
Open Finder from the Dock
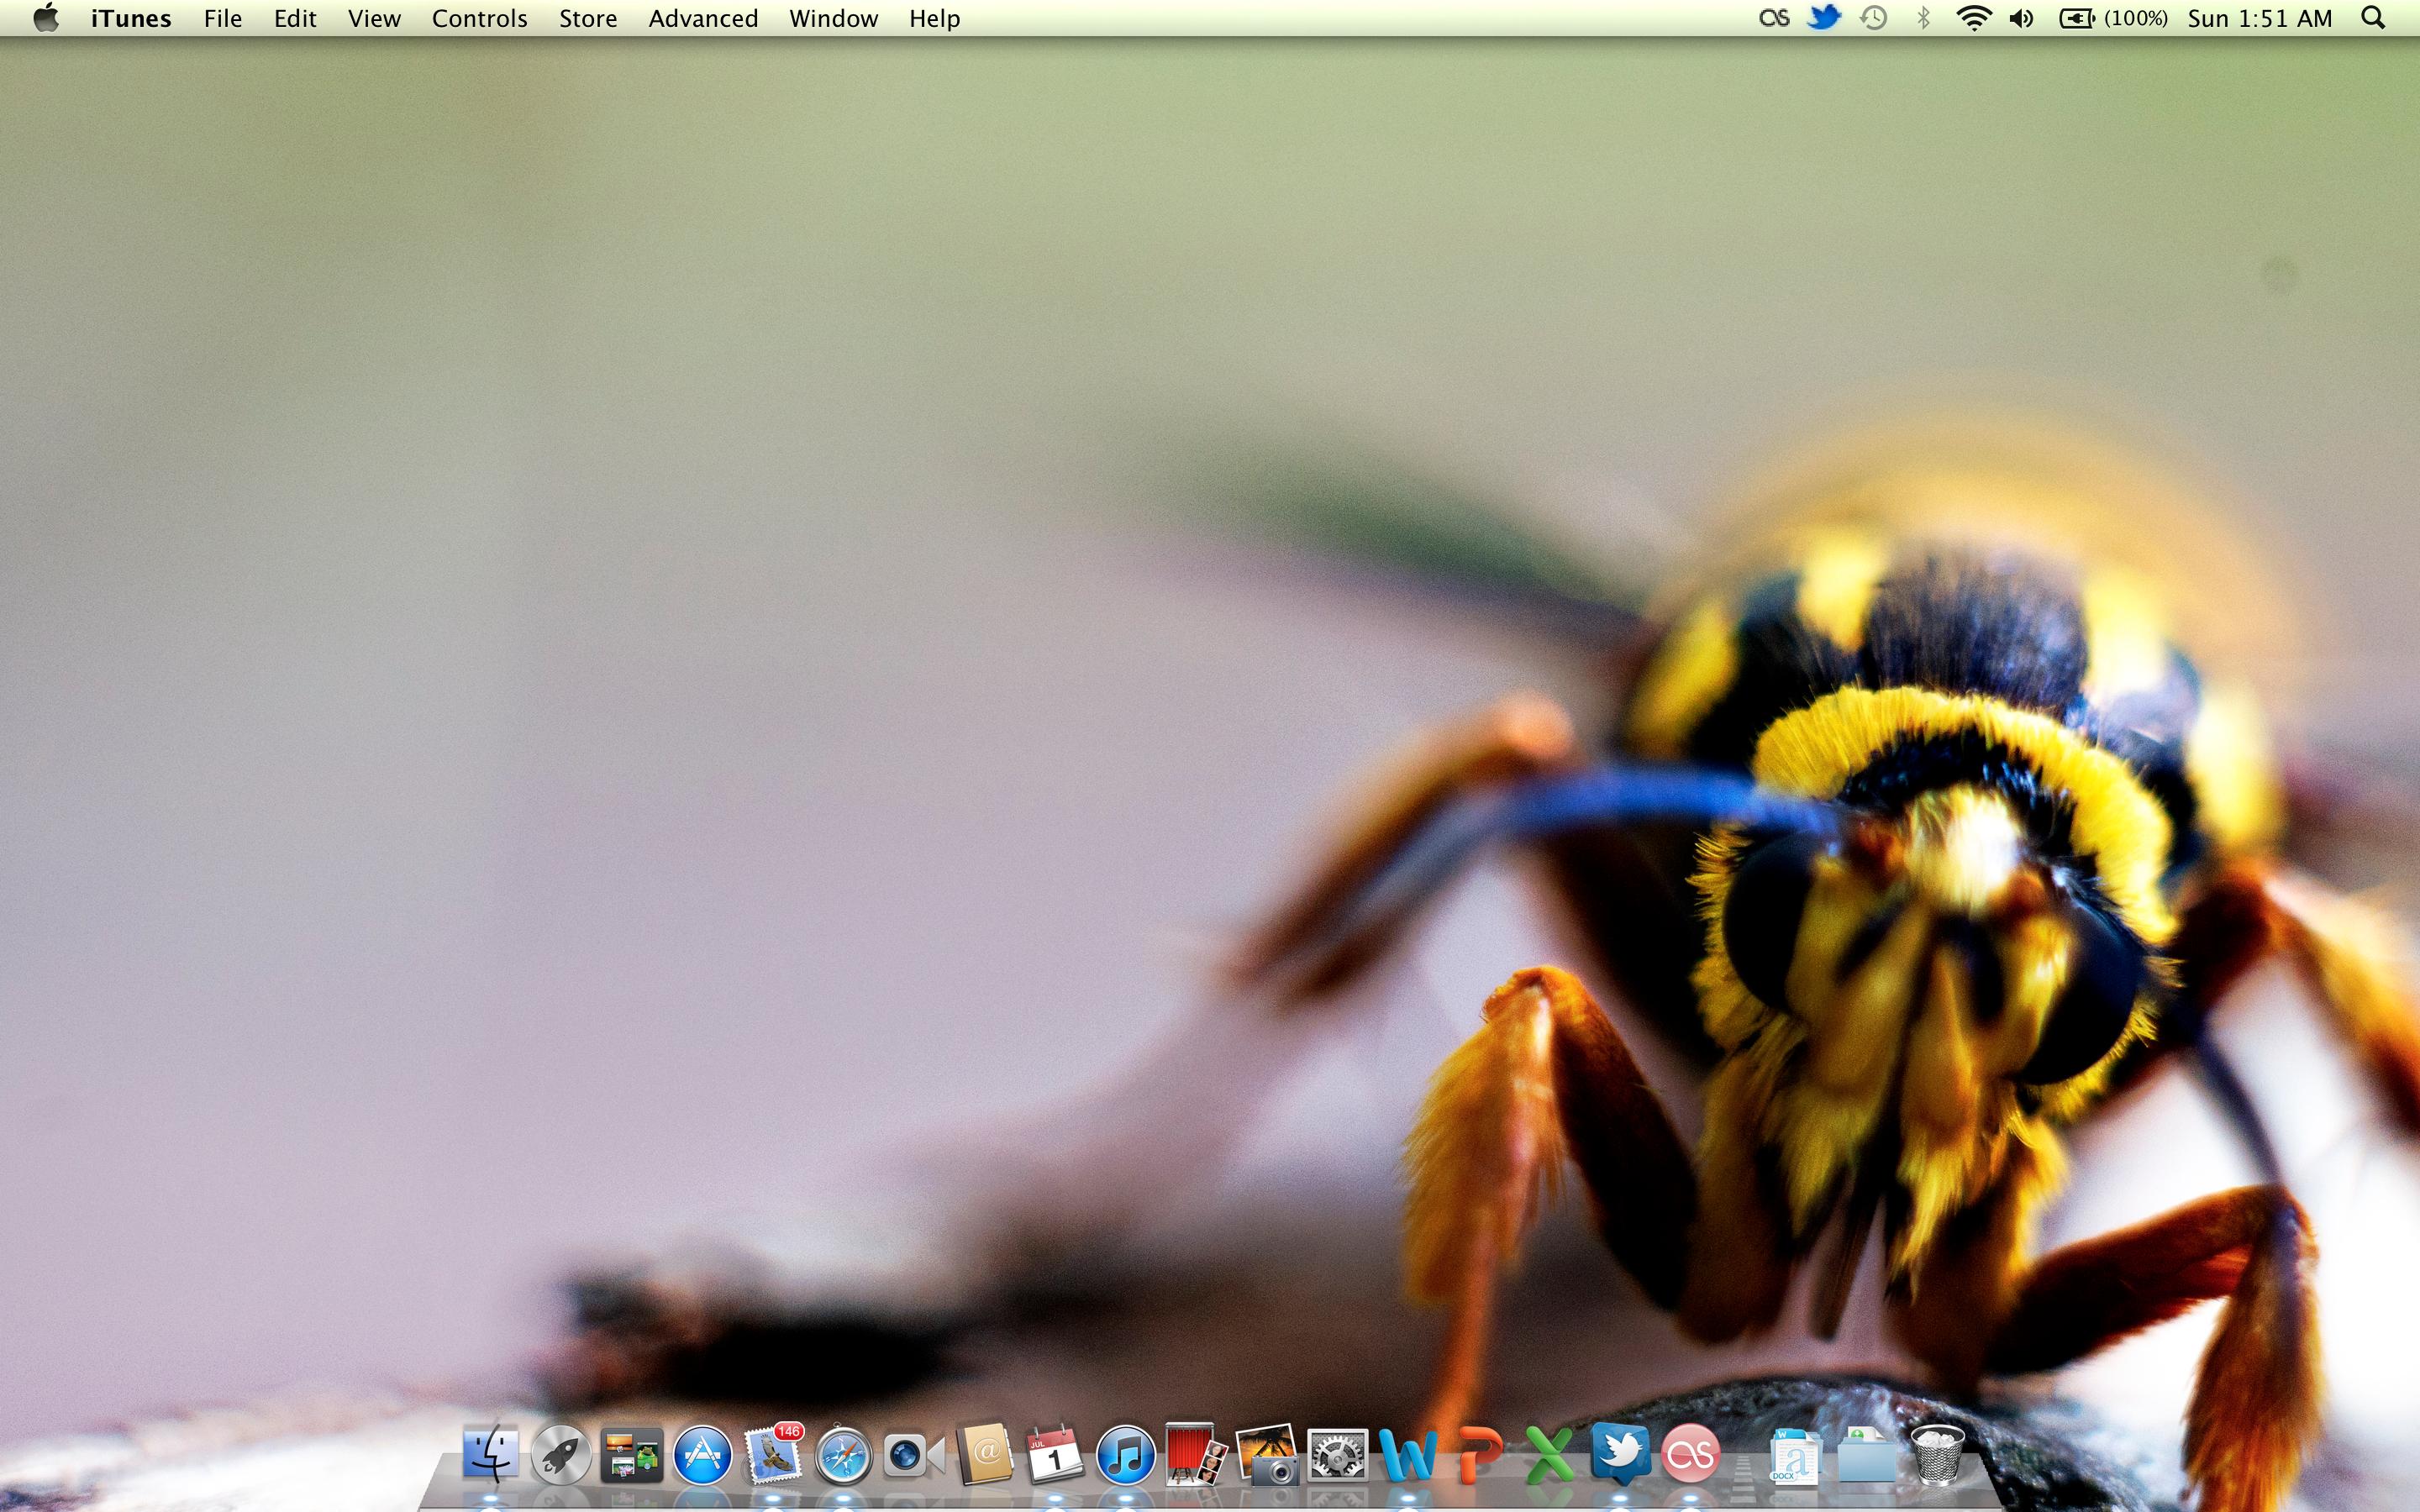(490, 1454)
